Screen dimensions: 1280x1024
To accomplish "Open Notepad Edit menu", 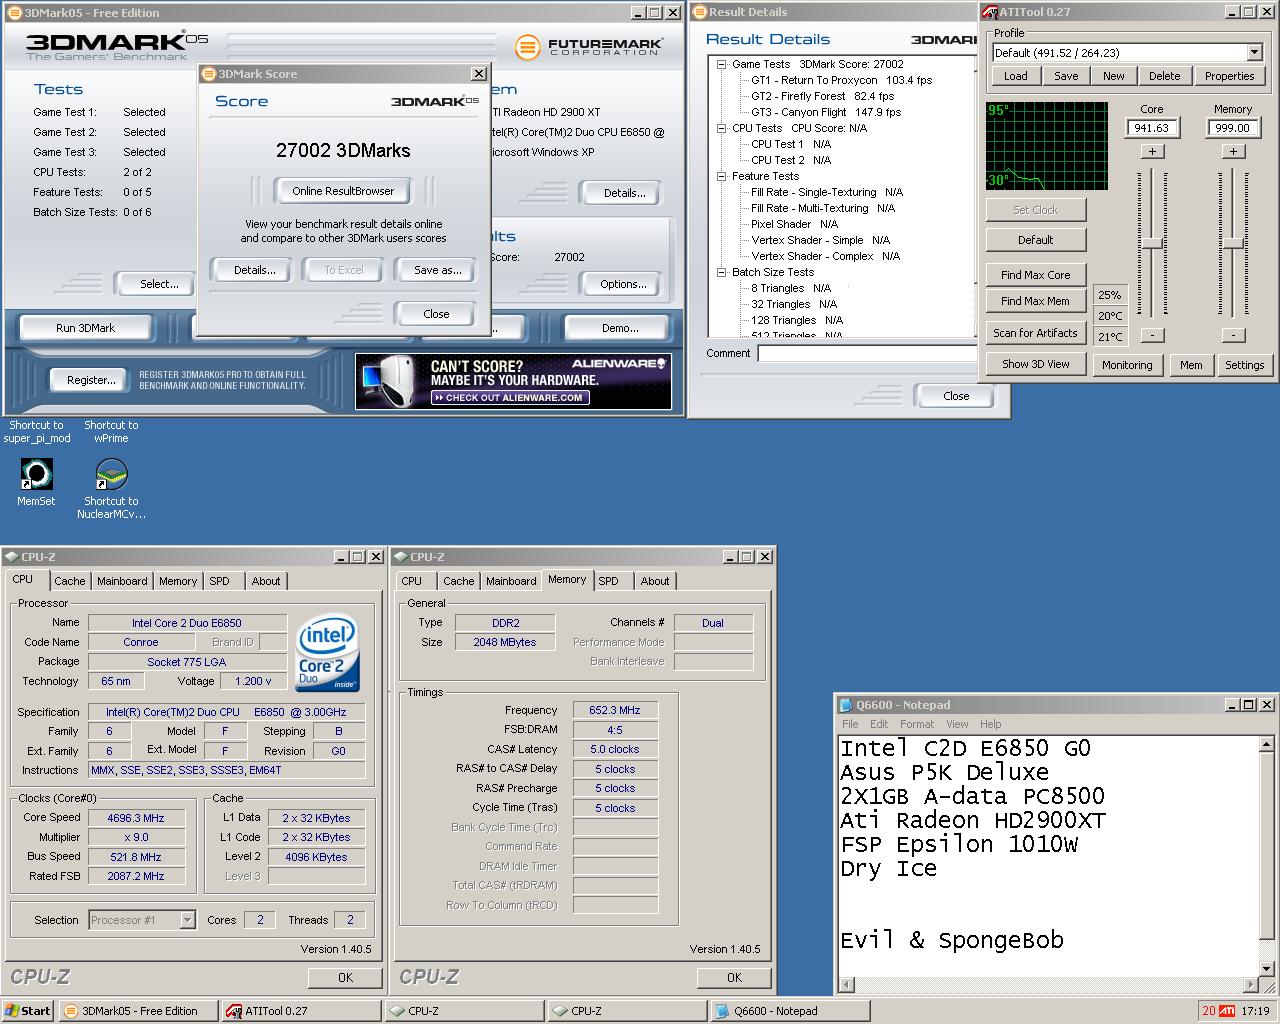I will (879, 724).
